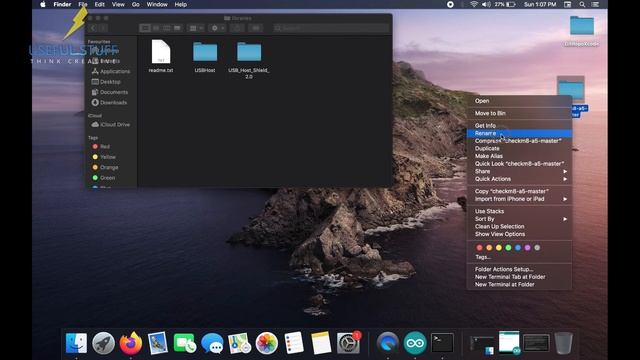This screenshot has width=640, height=360.
Task: Select Show View Options
Action: tap(519, 234)
